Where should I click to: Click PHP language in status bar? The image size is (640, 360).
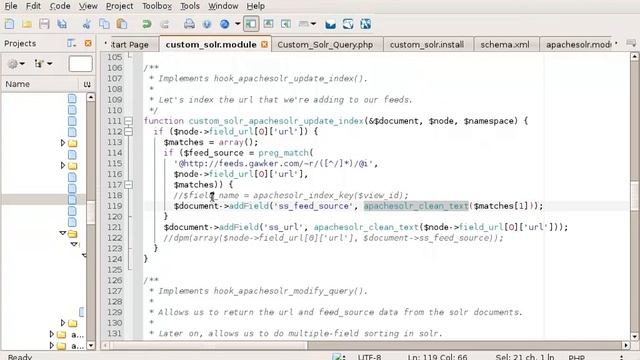(x=576, y=357)
